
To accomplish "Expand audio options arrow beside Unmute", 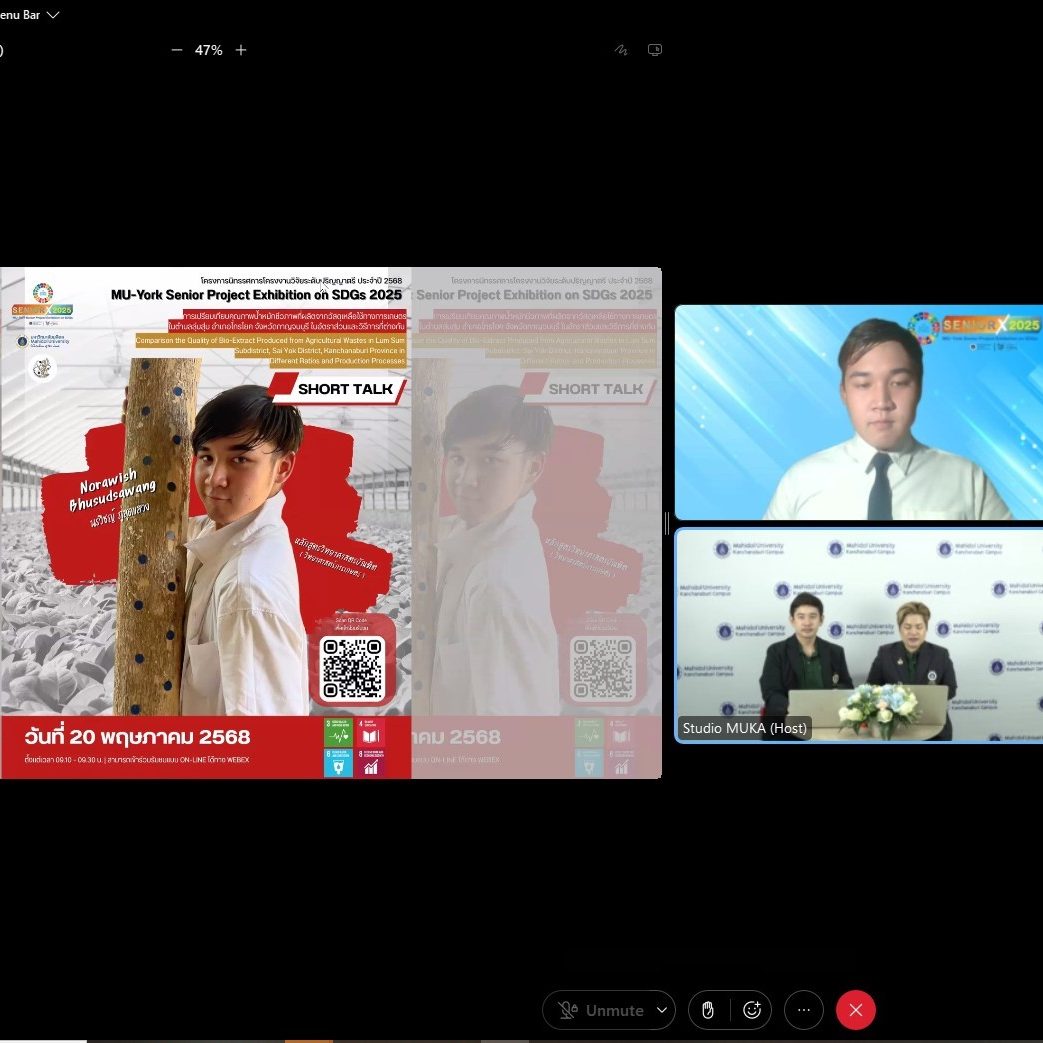I will (x=661, y=1010).
